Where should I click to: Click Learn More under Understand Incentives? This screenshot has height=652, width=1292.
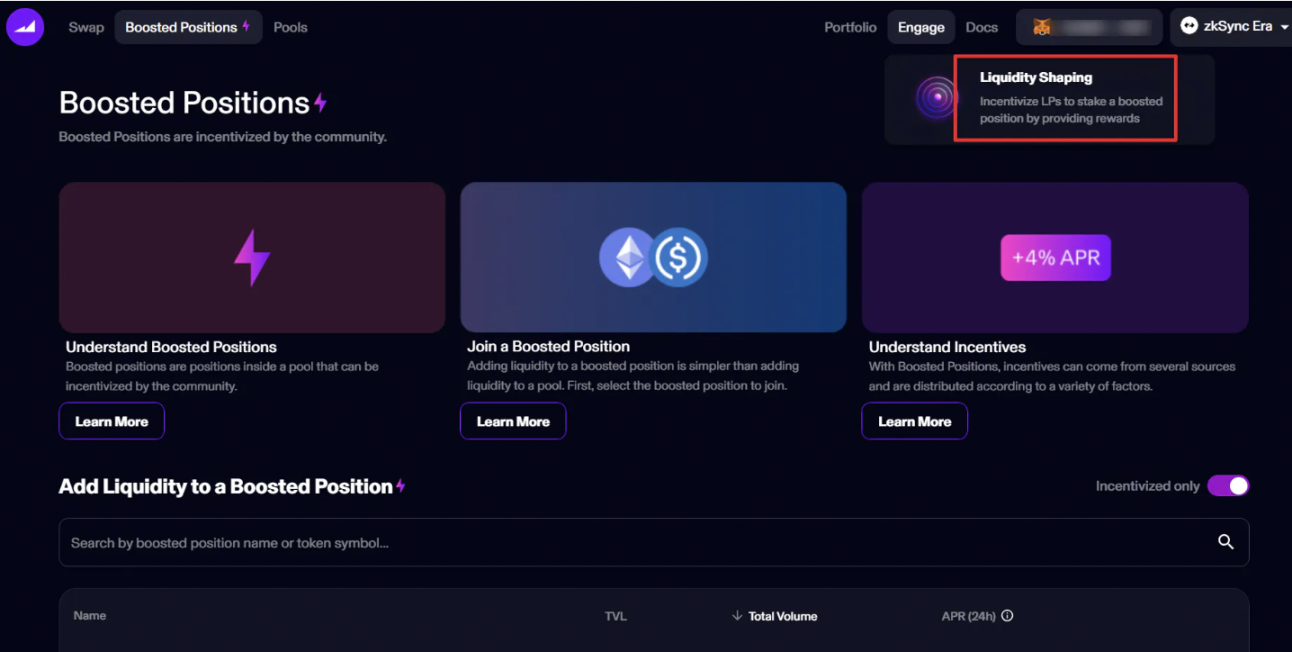914,421
